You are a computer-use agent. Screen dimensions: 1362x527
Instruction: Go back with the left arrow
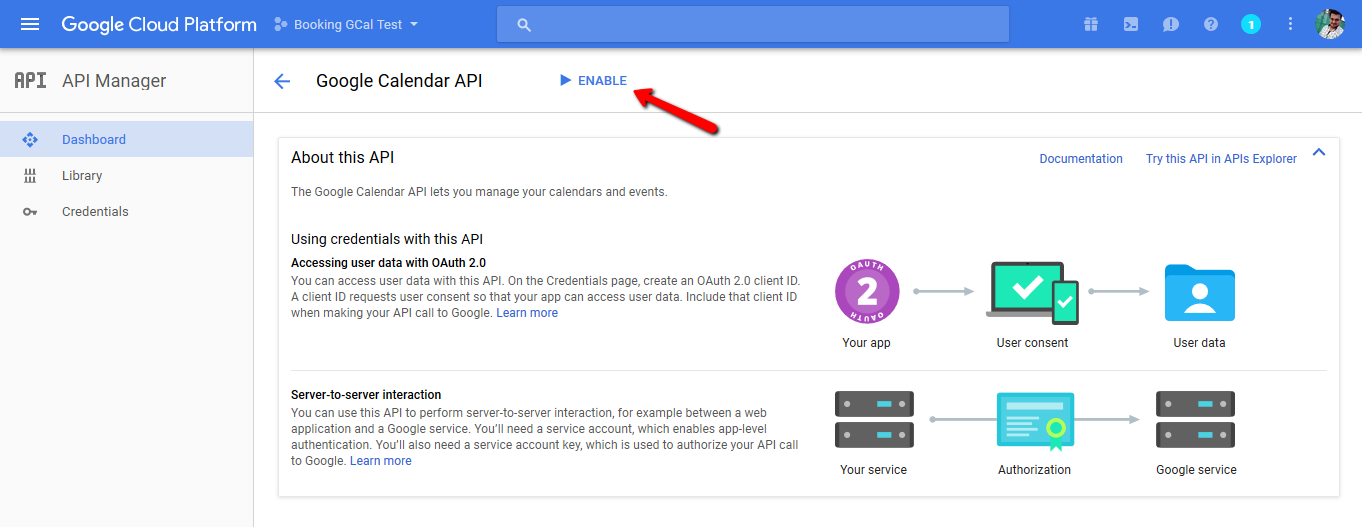282,82
